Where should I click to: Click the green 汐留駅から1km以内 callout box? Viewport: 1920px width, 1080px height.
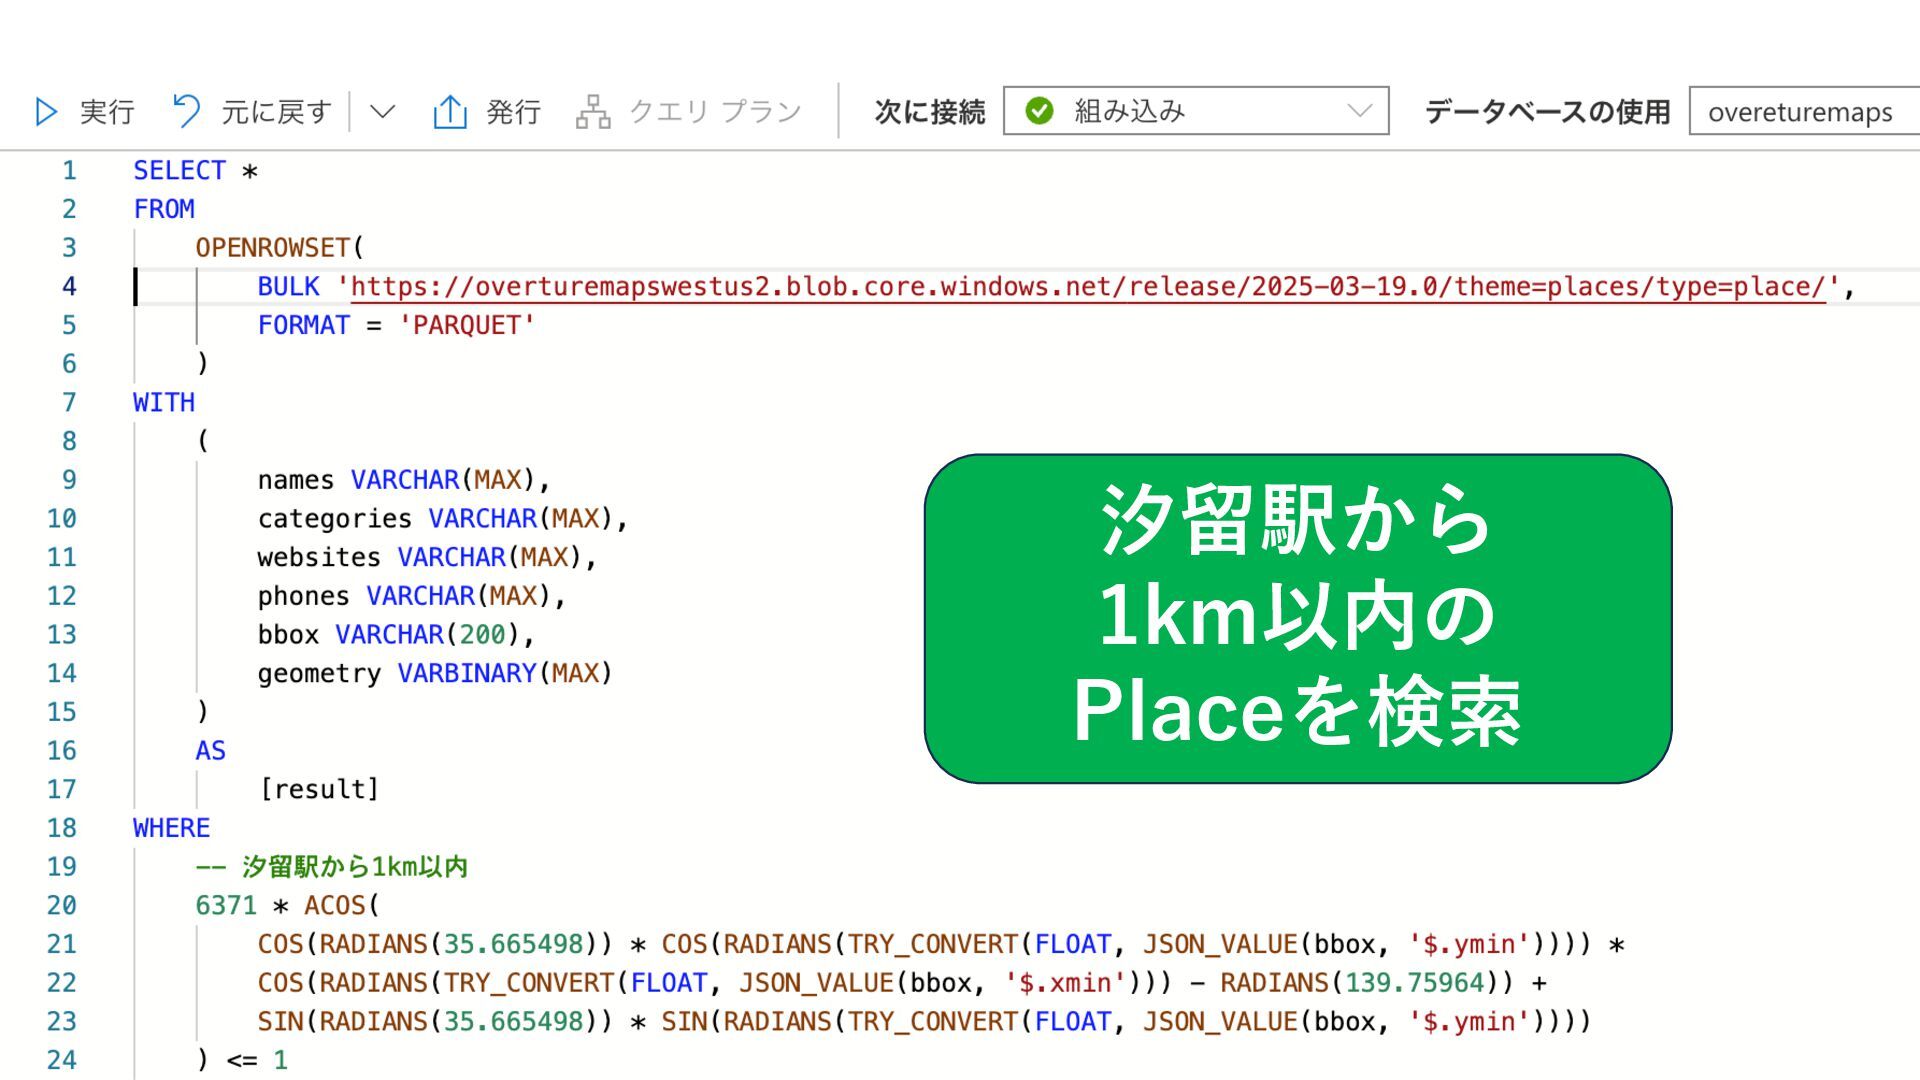[x=1297, y=618]
